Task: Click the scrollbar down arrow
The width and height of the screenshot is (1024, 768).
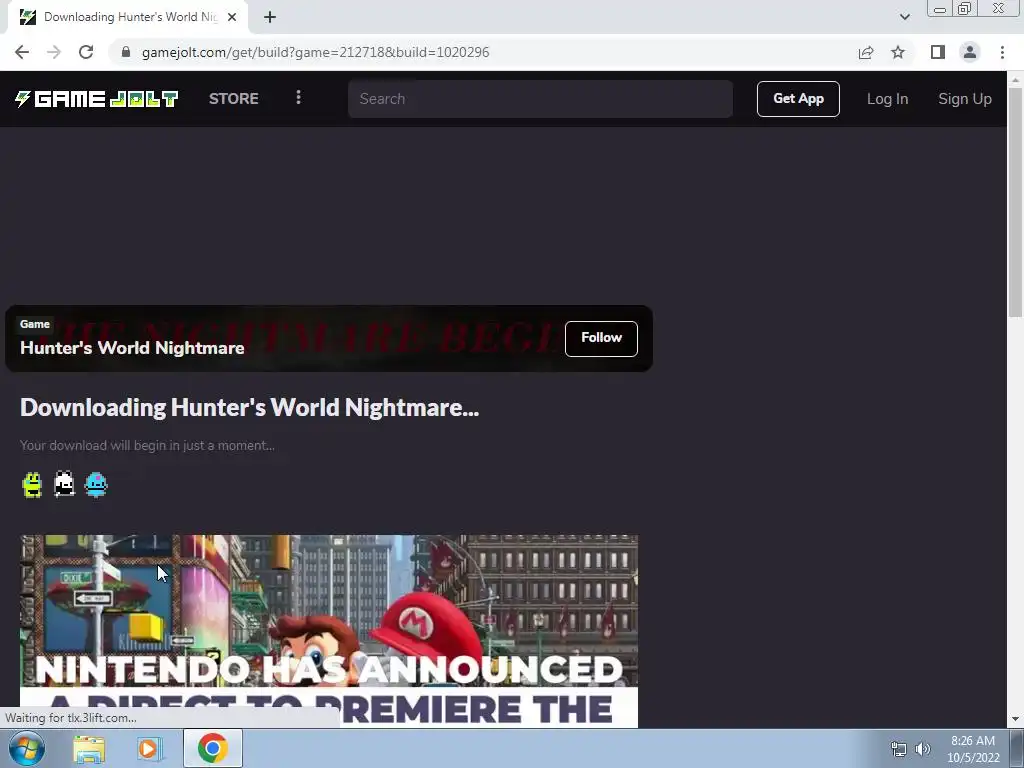Action: coord(1015,720)
